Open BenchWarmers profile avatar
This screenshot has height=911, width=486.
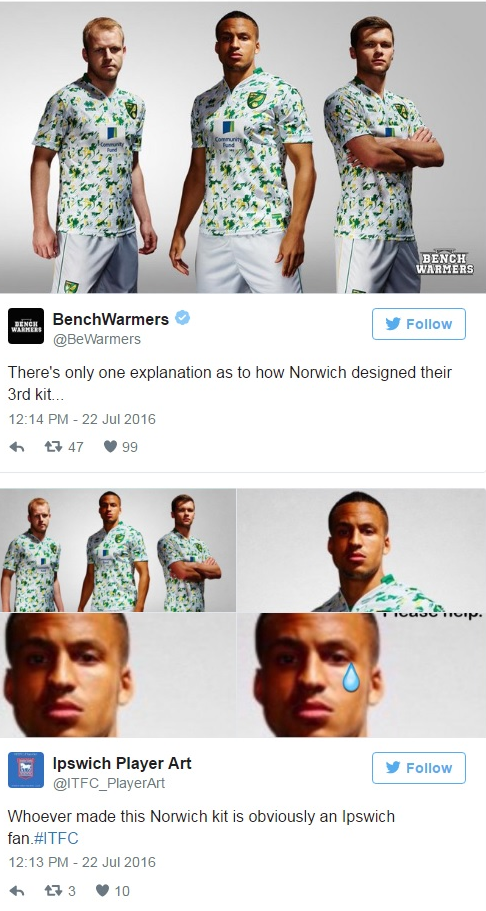click(x=26, y=326)
